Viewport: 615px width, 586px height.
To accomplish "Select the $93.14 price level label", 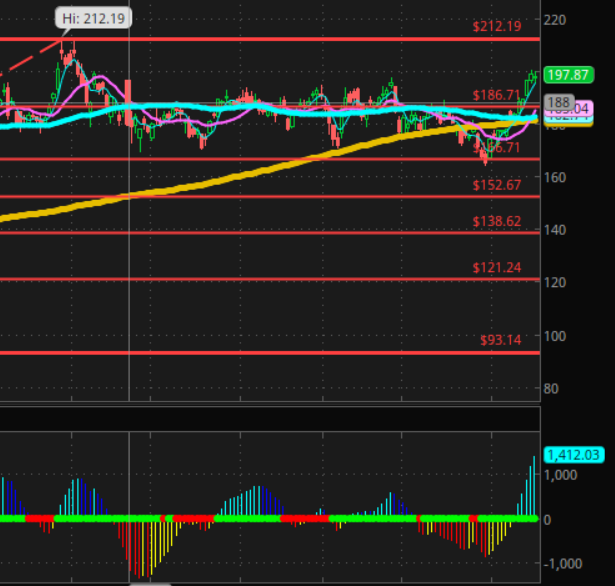I will click(501, 340).
